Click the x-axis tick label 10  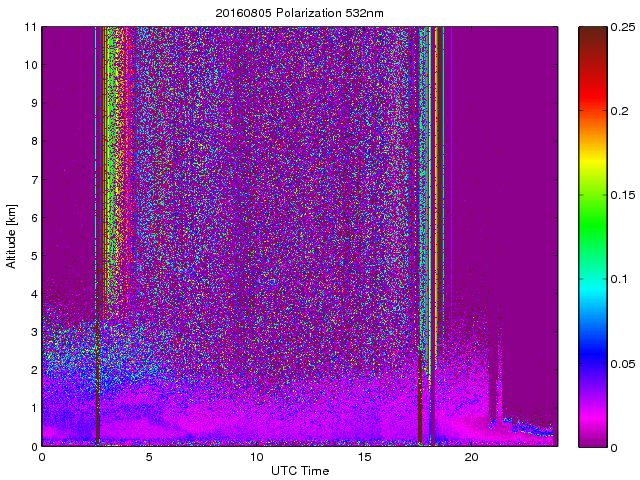256,457
